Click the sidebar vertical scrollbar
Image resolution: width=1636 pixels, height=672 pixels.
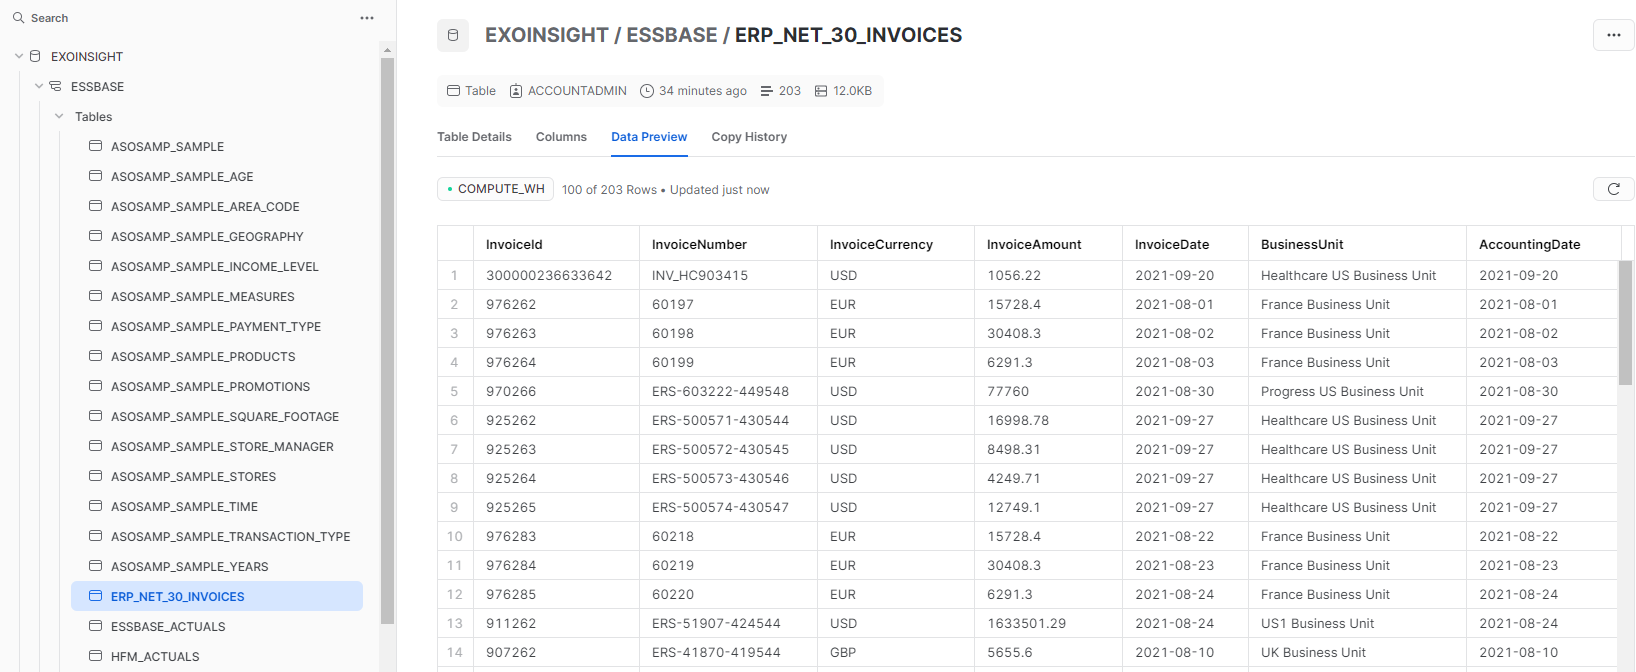click(387, 340)
